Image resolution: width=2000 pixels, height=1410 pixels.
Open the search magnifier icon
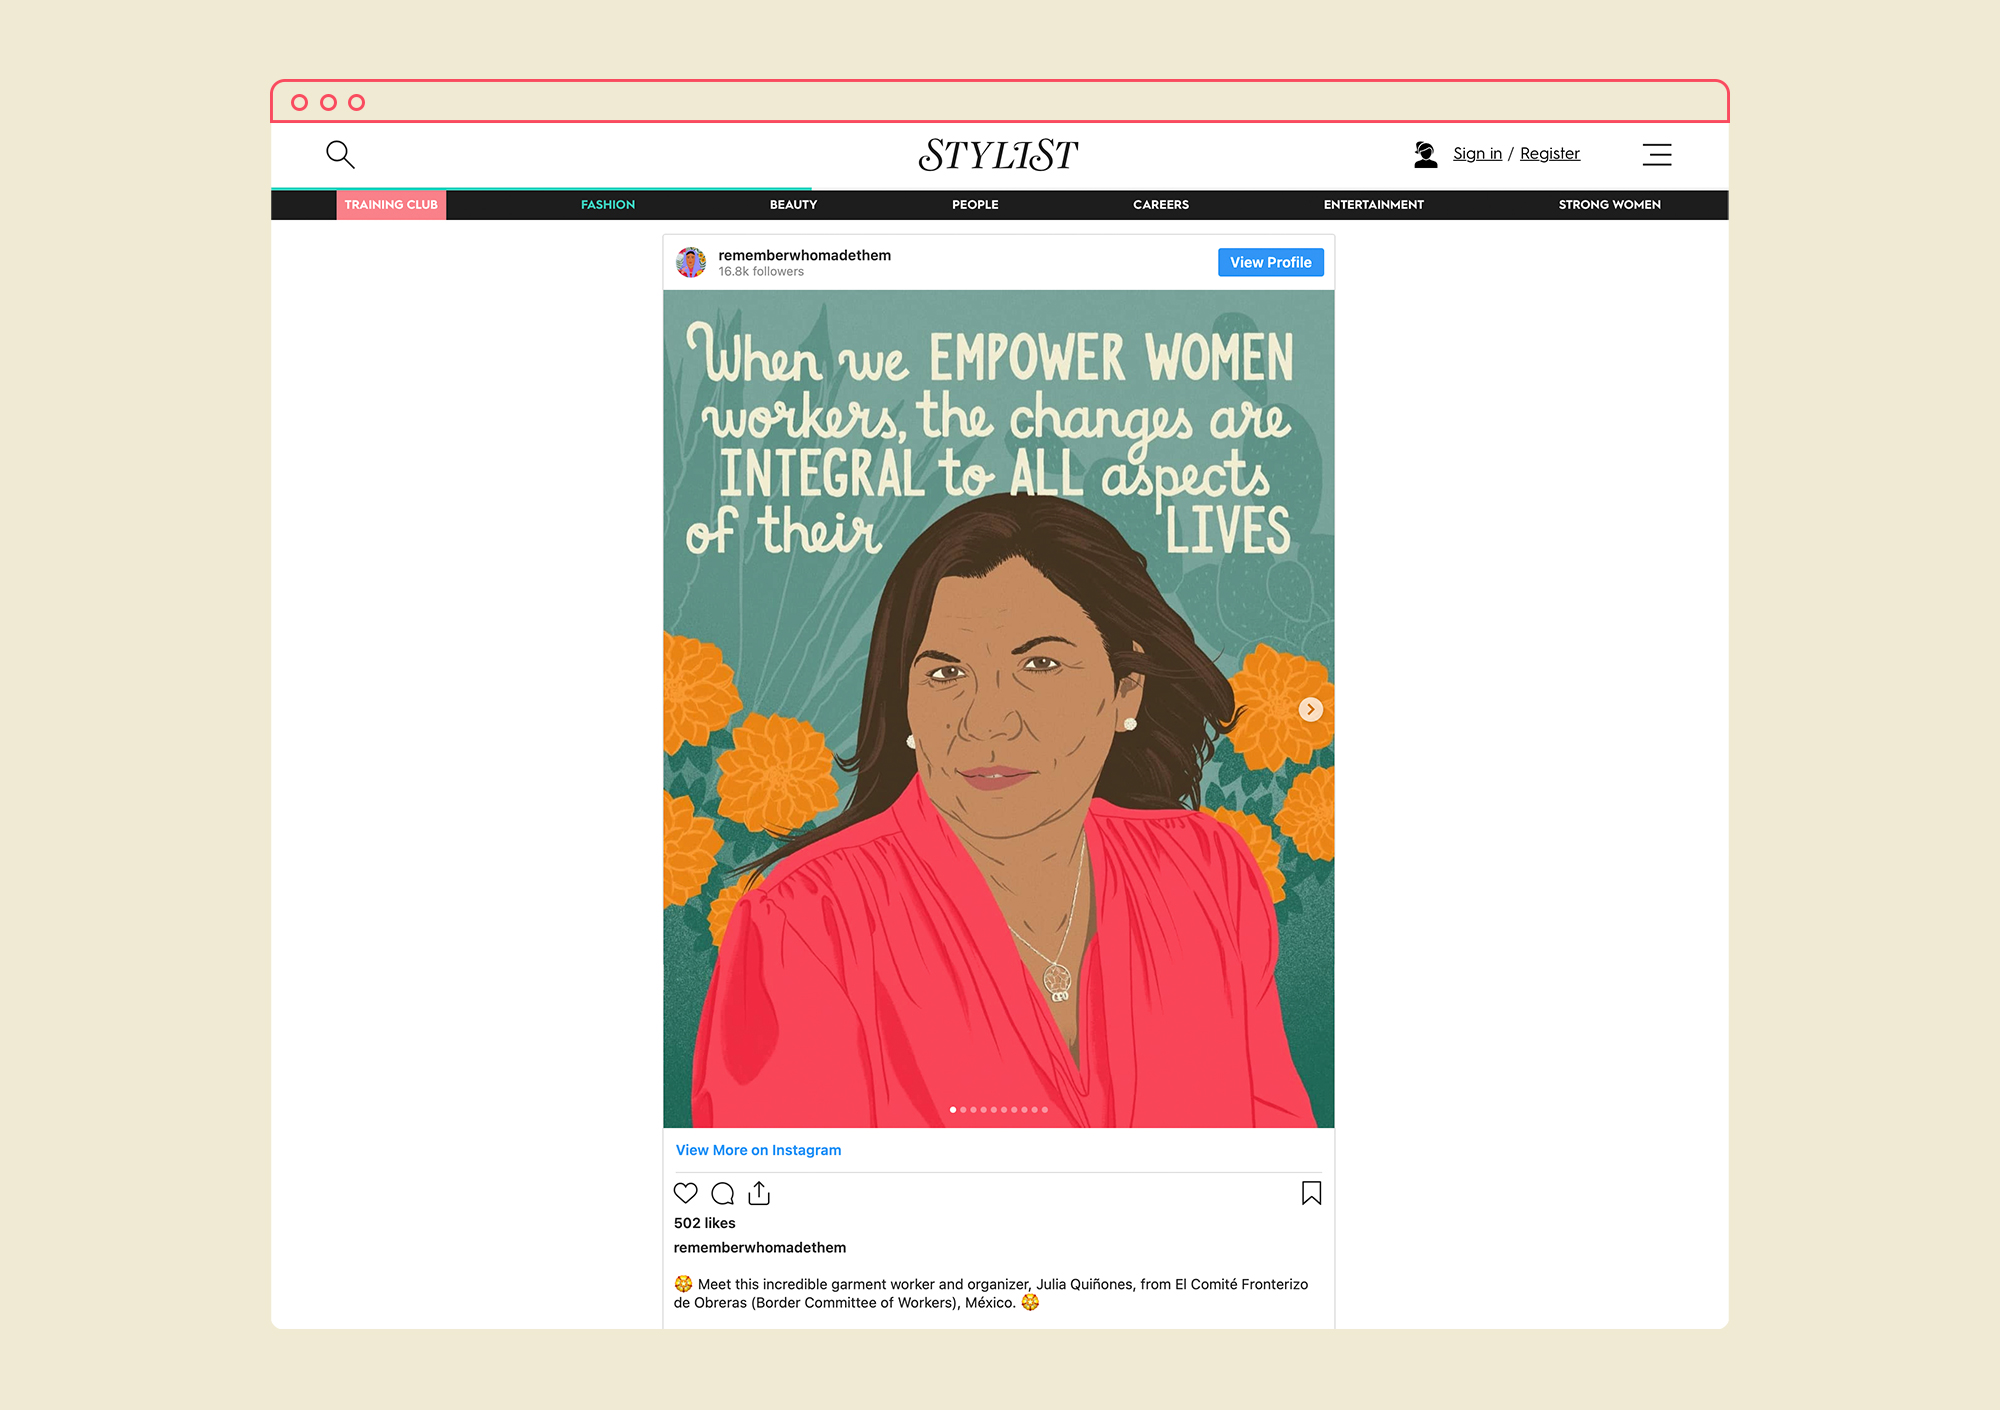click(340, 154)
